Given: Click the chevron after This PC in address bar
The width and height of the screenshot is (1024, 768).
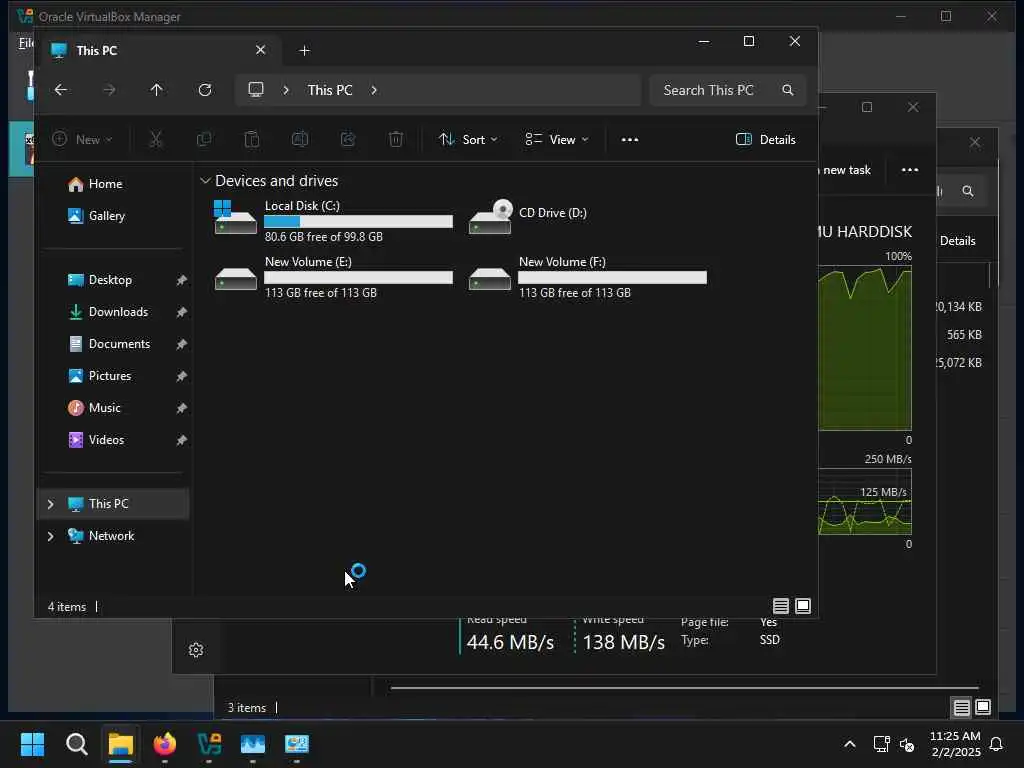Looking at the screenshot, I should [x=374, y=90].
